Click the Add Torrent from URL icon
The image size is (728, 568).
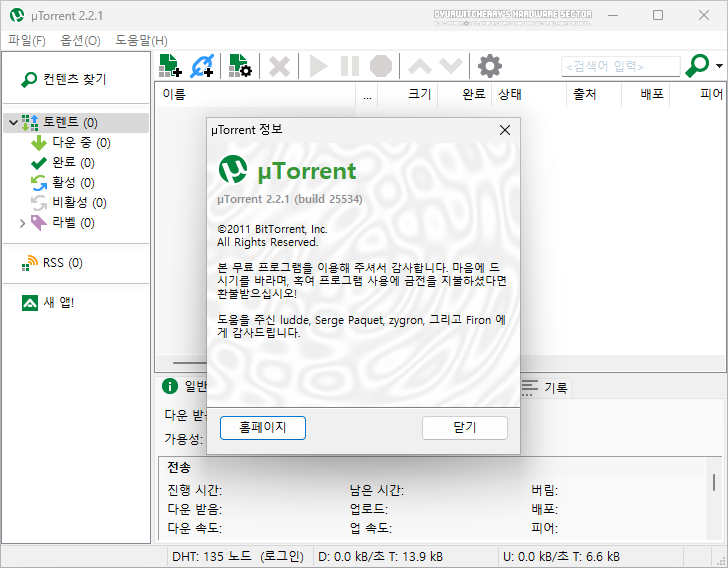[202, 65]
